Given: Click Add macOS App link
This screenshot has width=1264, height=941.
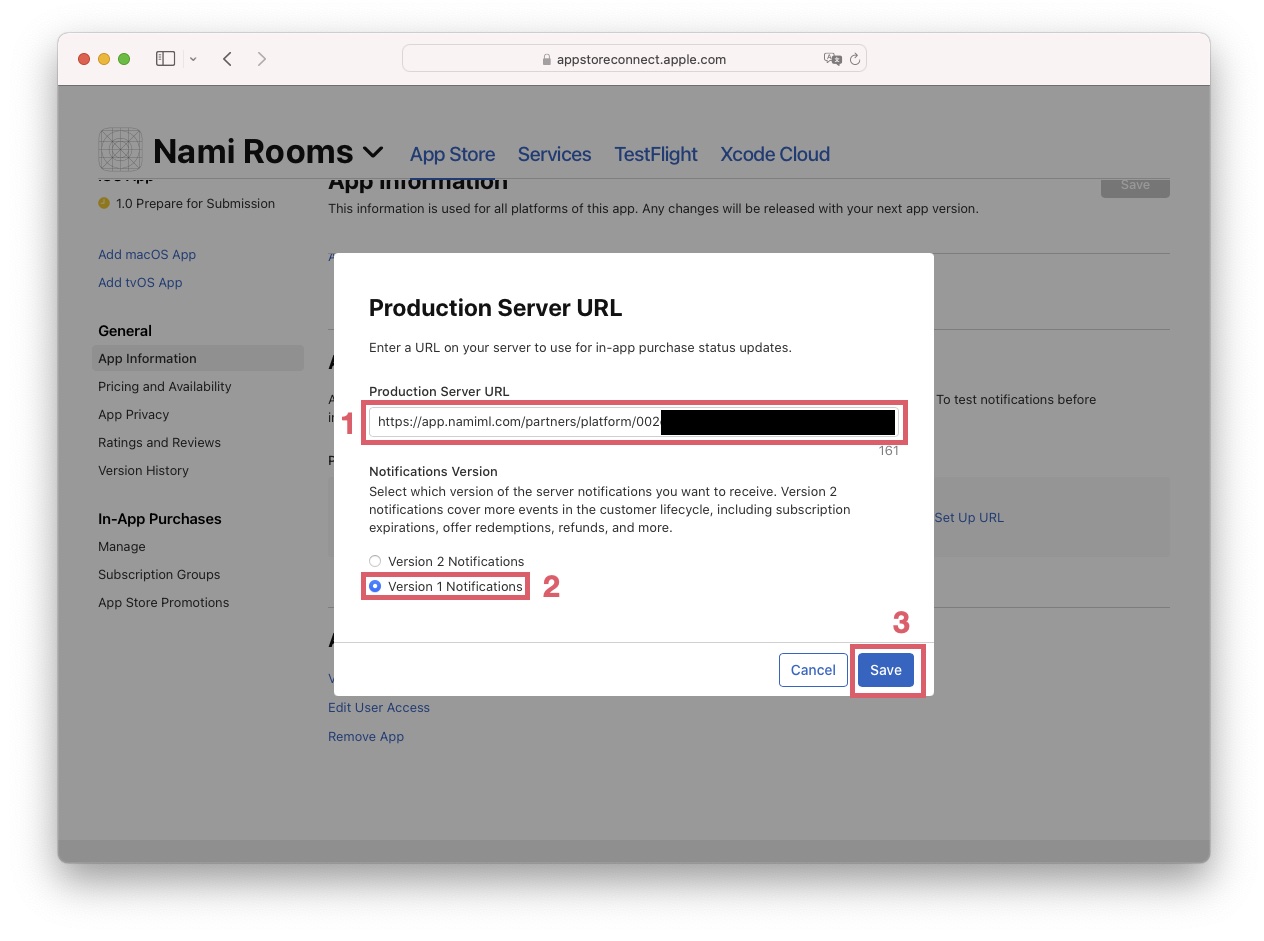Looking at the screenshot, I should click(147, 254).
